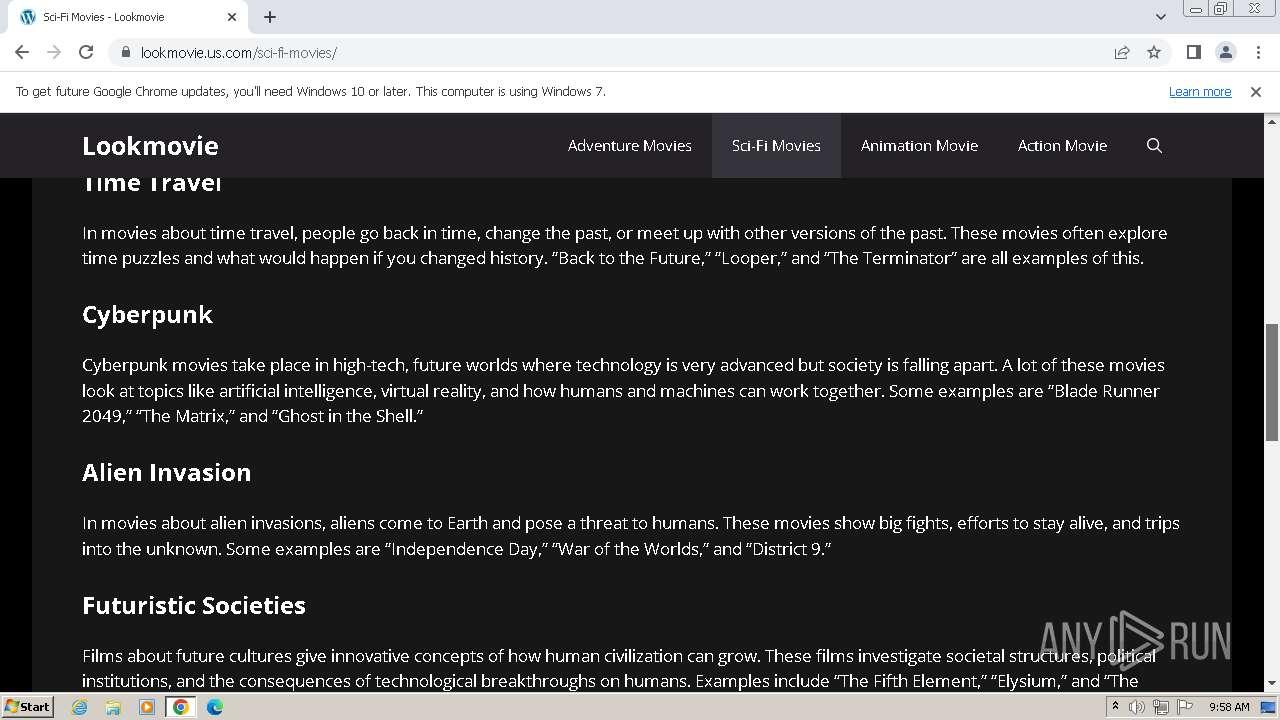
Task: Open the Animation Movie menu item
Action: (919, 146)
